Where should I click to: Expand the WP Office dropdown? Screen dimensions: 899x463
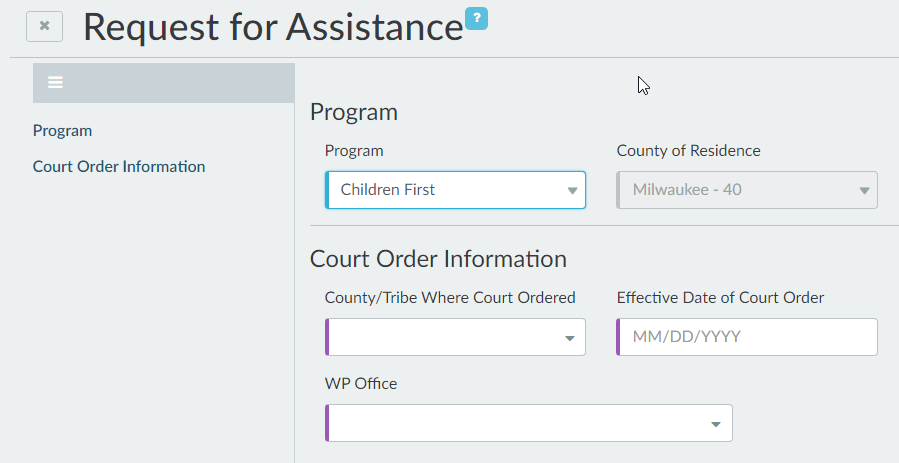tap(529, 423)
